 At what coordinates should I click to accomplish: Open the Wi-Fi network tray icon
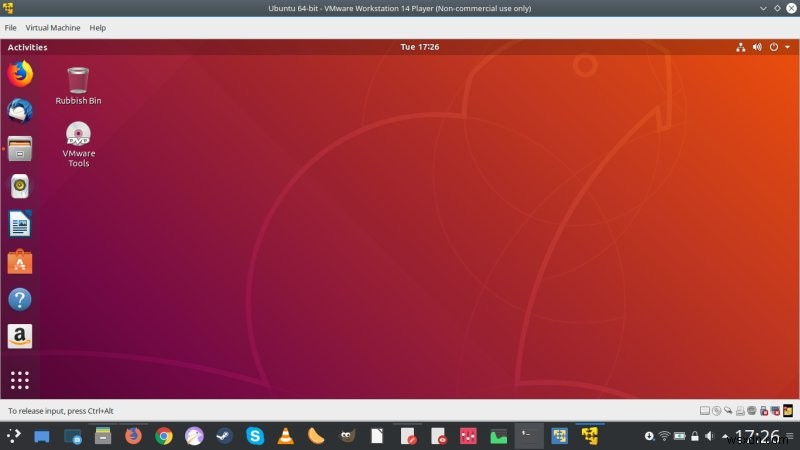coord(664,436)
